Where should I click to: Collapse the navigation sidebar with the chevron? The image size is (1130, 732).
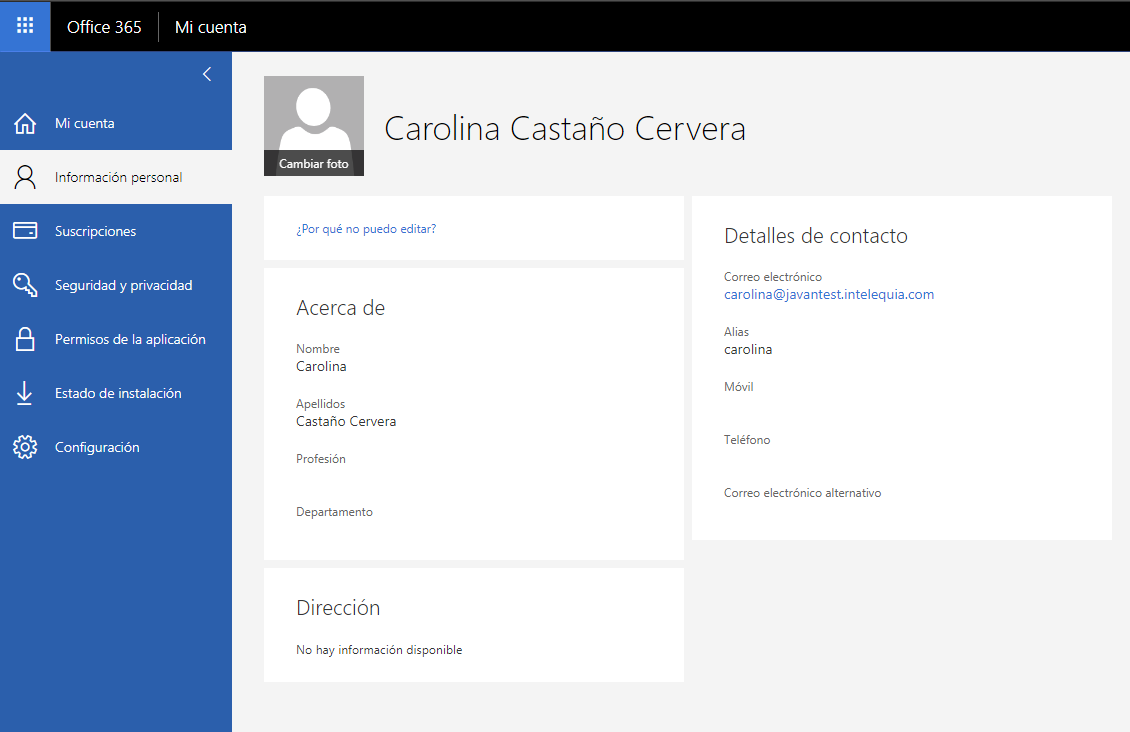coord(207,73)
